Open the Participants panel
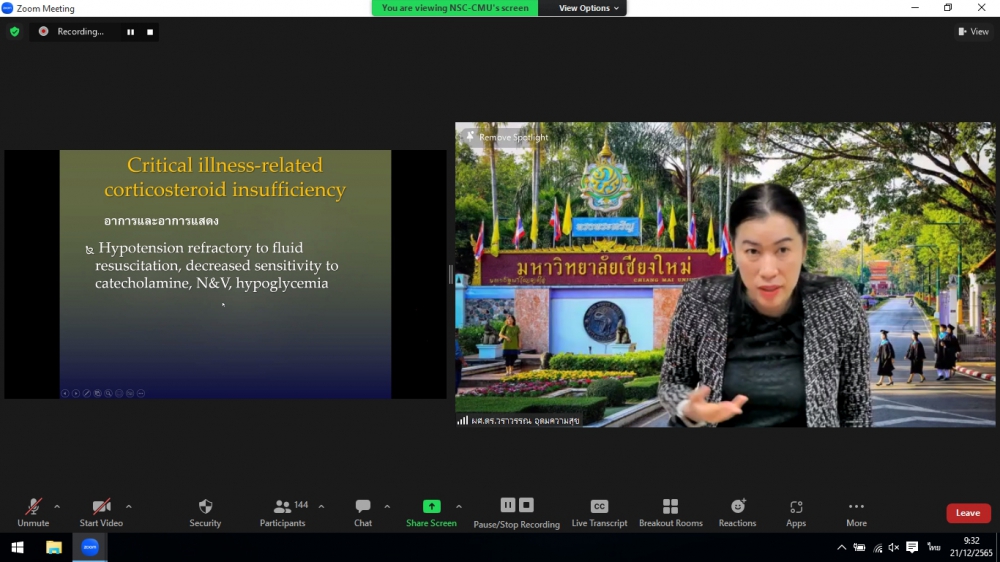 283,512
